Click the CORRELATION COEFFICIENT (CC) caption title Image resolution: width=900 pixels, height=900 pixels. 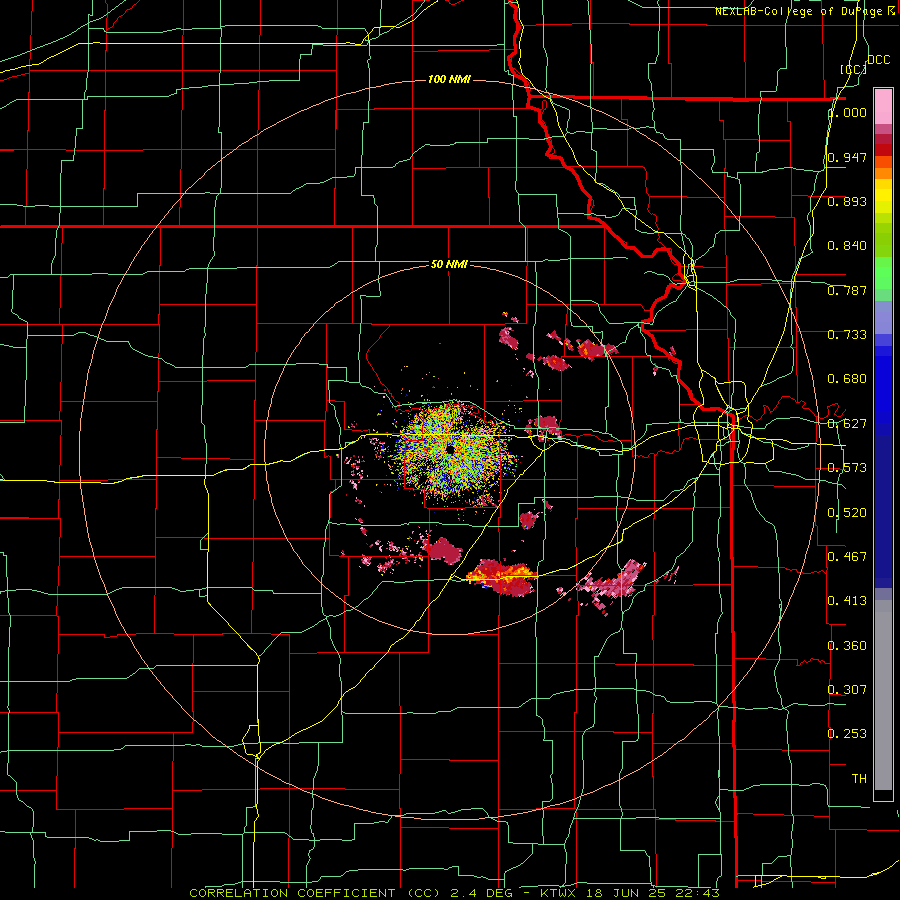[315, 893]
